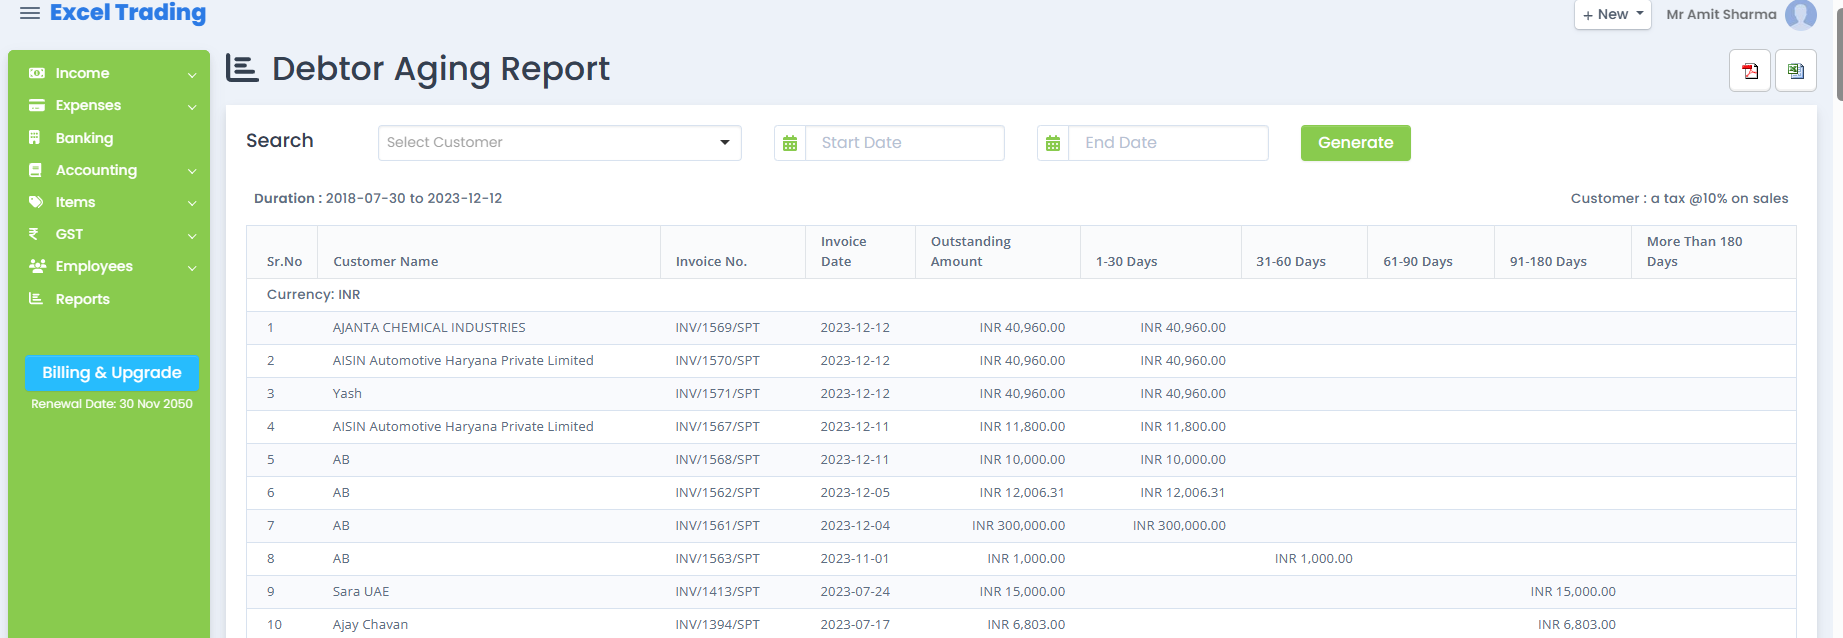Viewport: 1843px width, 638px height.
Task: Click the Debtor Aging Report title icon
Action: 242,68
